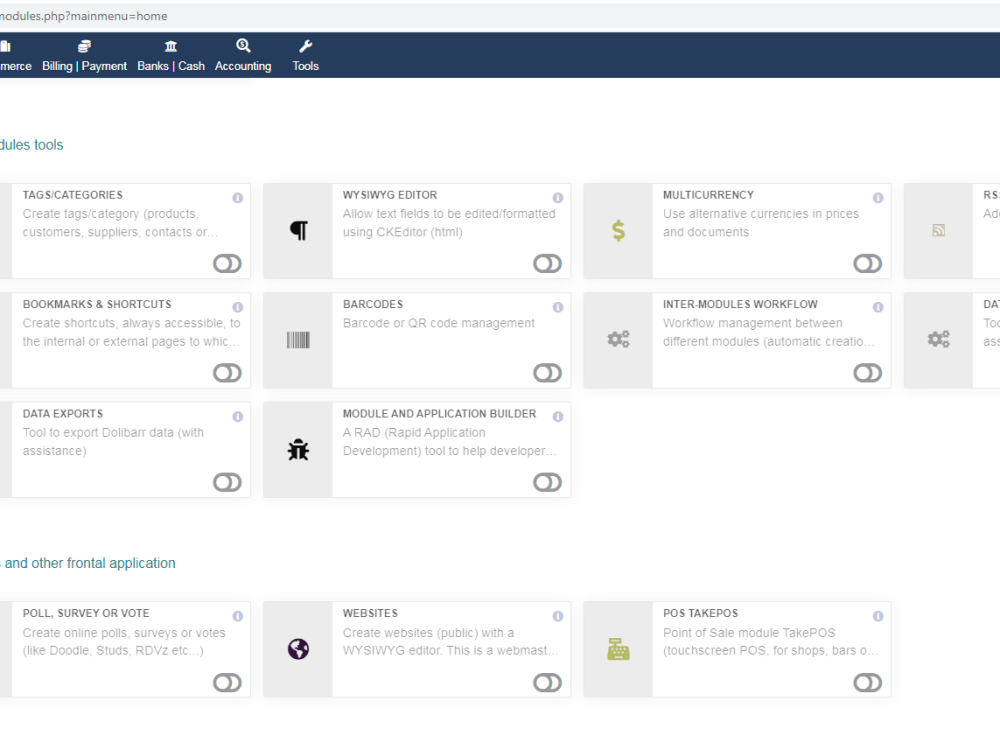Click the Websites globe icon

pos(297,648)
